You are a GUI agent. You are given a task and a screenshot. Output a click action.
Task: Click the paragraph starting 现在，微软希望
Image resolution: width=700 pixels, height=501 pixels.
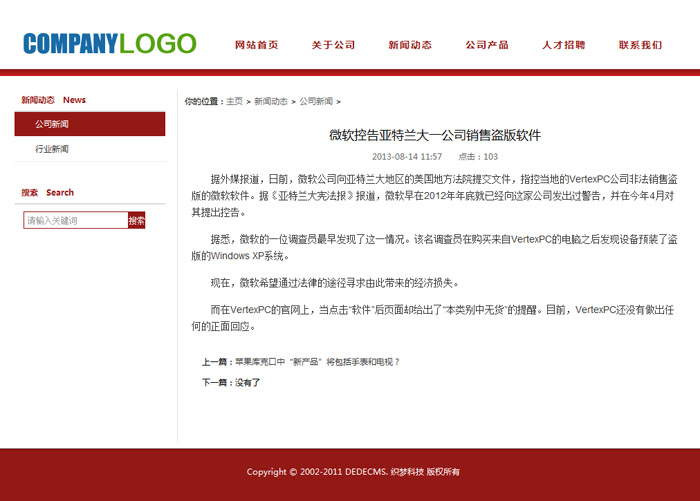335,283
